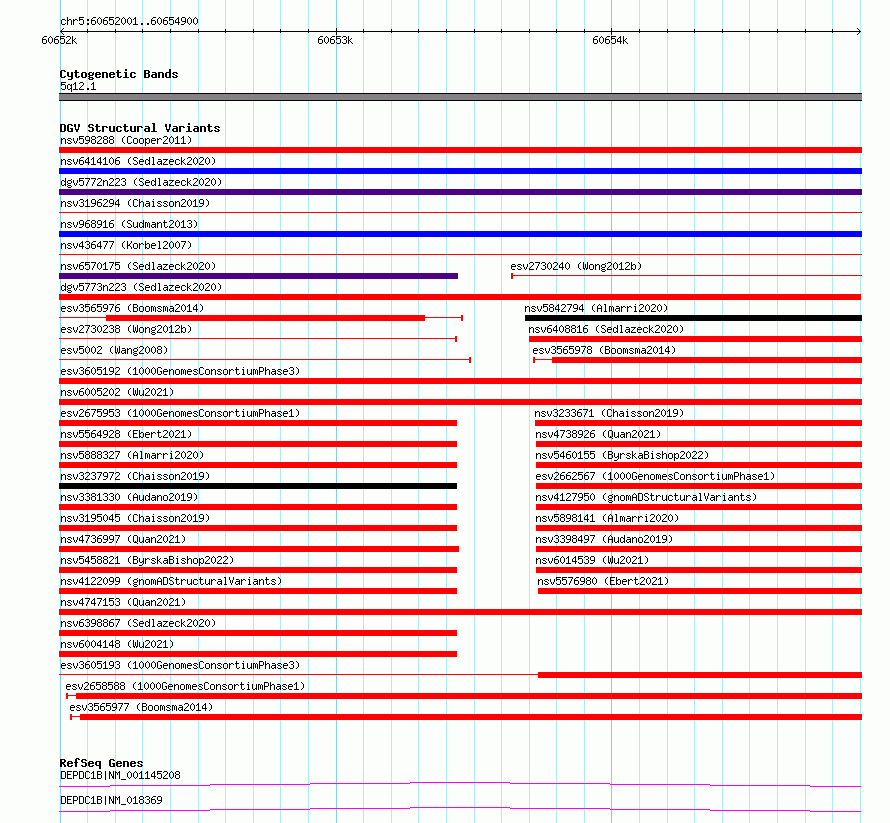Click the red bar under esv3565978
890x823 pixels.
[707, 360]
